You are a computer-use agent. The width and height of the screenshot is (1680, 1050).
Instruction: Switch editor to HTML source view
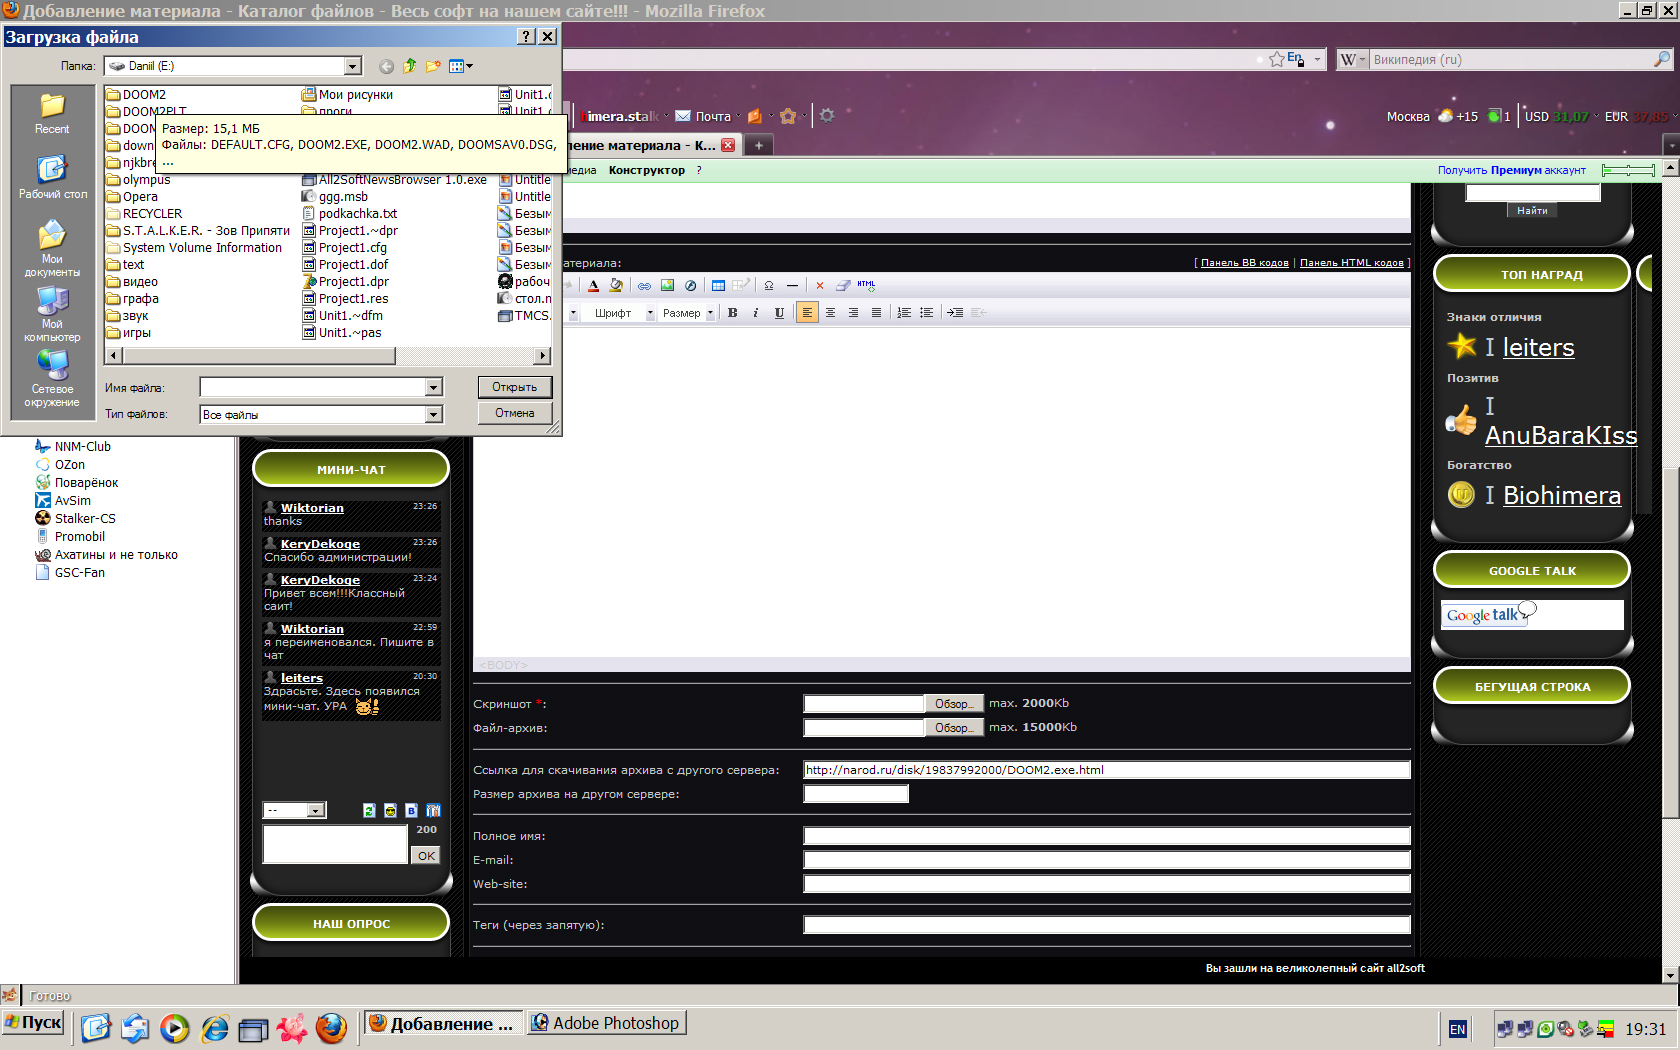pos(866,285)
